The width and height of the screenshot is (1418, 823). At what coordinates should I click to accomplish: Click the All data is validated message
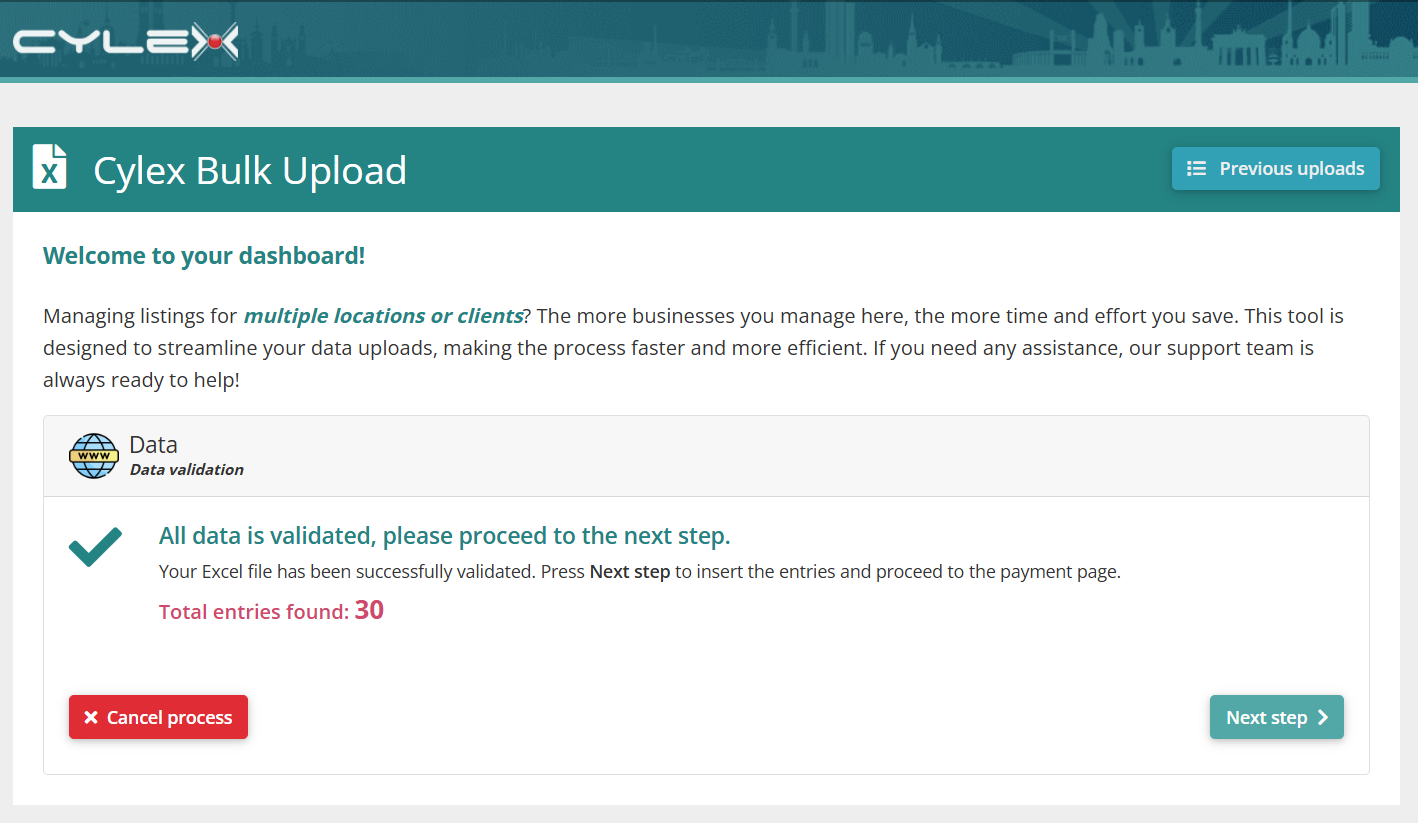[x=445, y=536]
